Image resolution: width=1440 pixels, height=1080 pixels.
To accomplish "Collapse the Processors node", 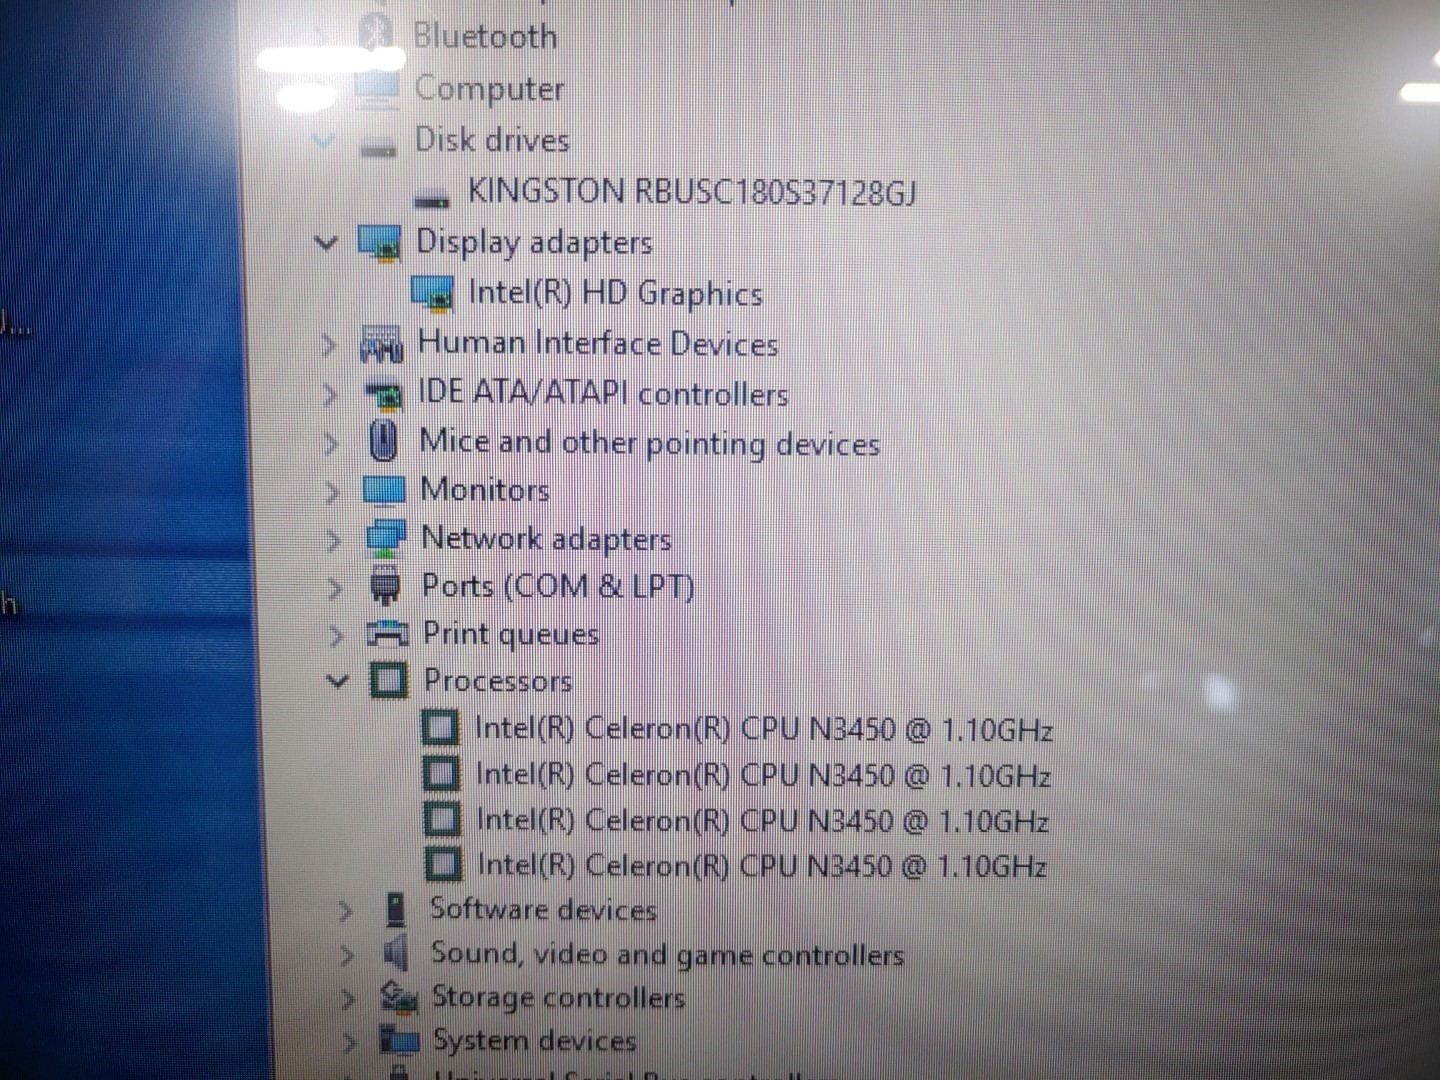I will tap(338, 682).
